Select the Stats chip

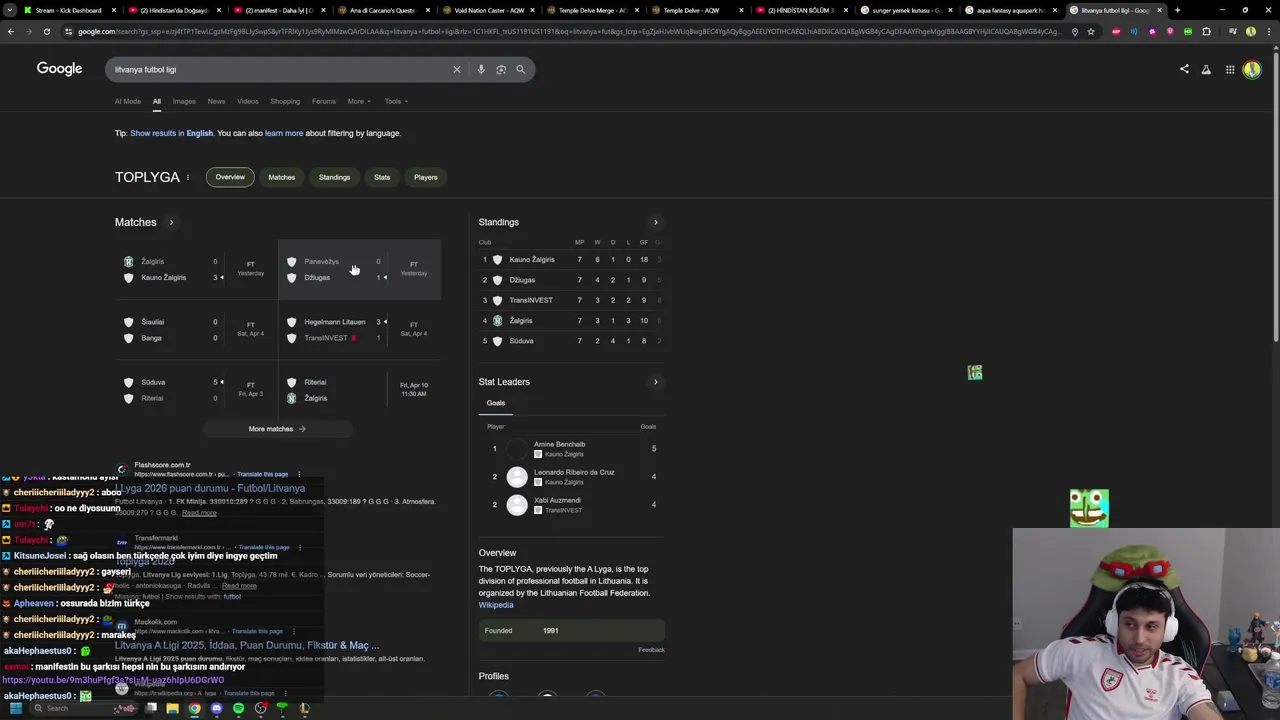click(382, 177)
